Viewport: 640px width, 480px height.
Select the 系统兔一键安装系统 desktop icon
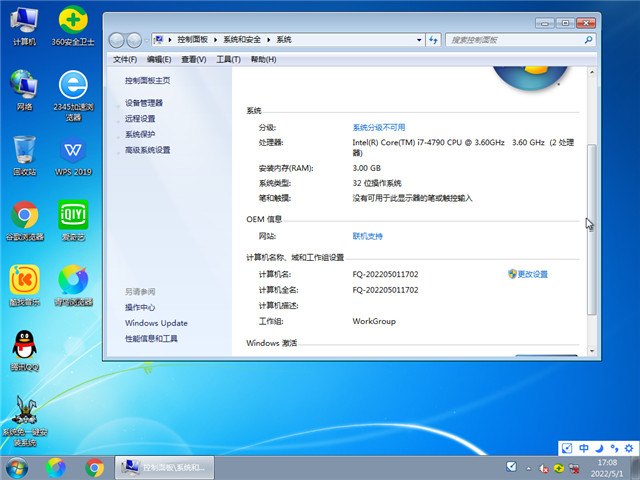click(24, 420)
